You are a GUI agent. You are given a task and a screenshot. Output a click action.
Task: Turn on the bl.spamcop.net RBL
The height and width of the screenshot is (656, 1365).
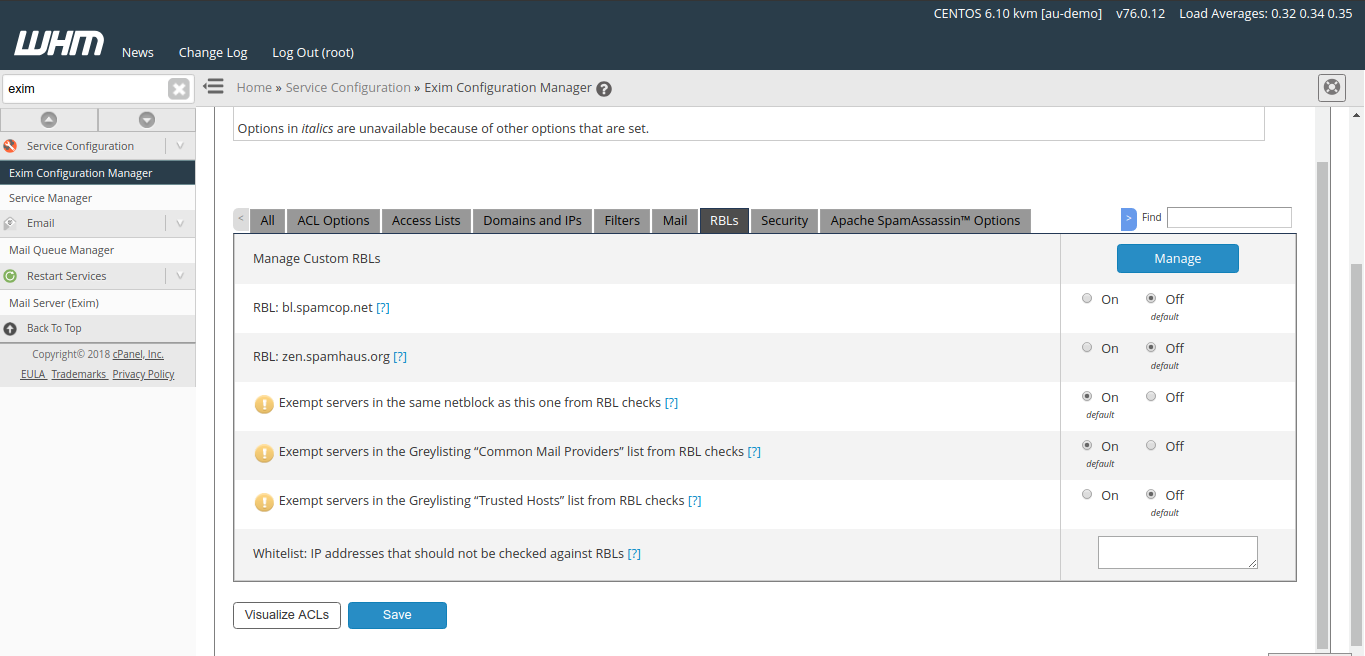coord(1087,298)
